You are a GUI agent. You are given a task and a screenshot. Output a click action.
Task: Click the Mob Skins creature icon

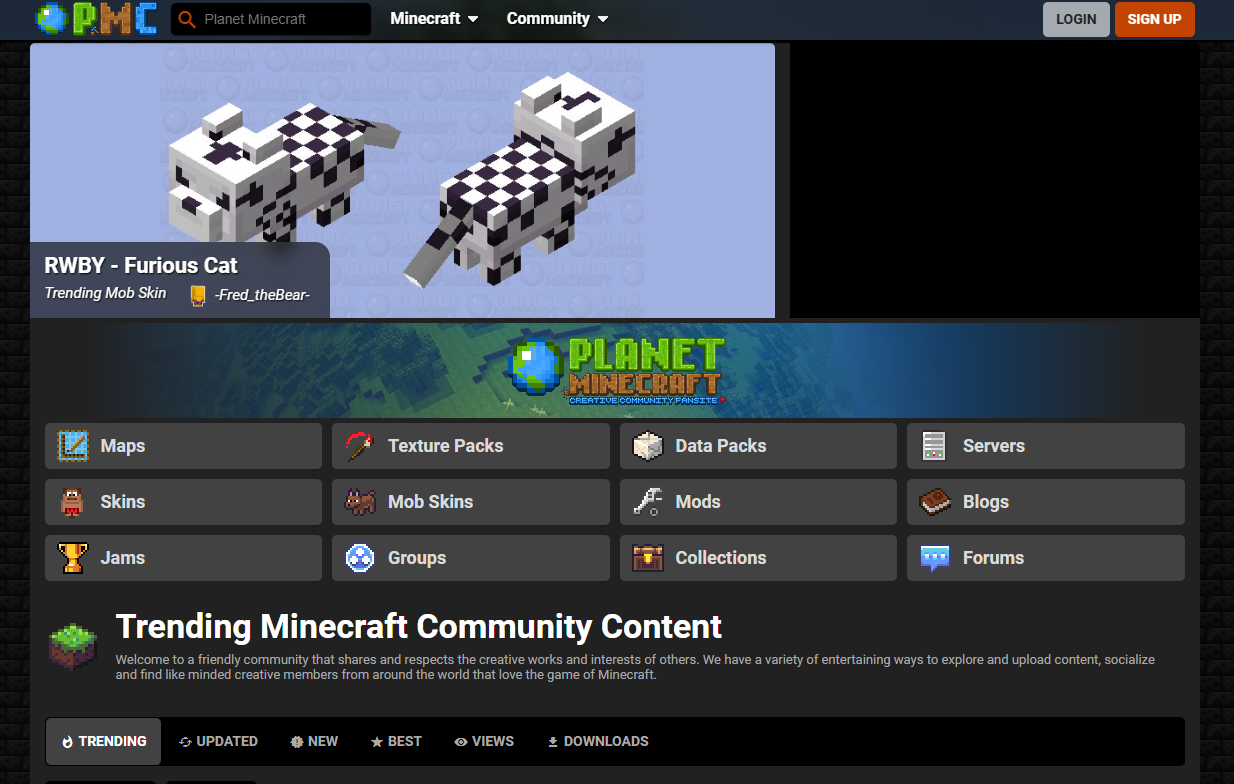(360, 502)
